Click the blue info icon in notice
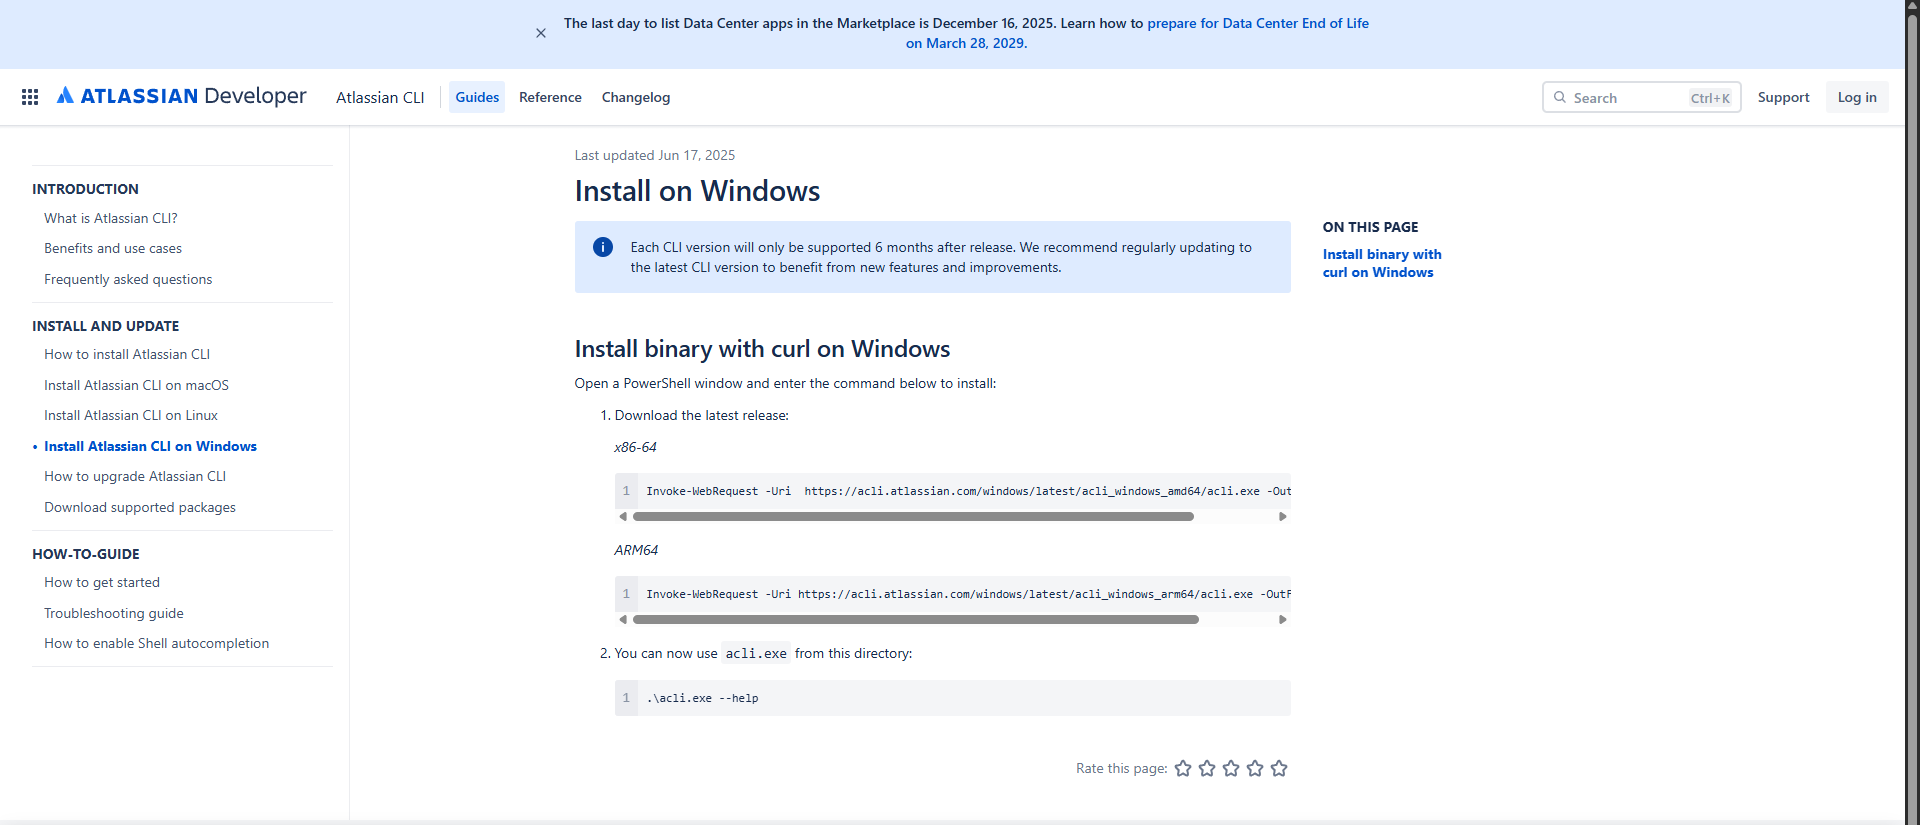The image size is (1920, 825). (603, 247)
